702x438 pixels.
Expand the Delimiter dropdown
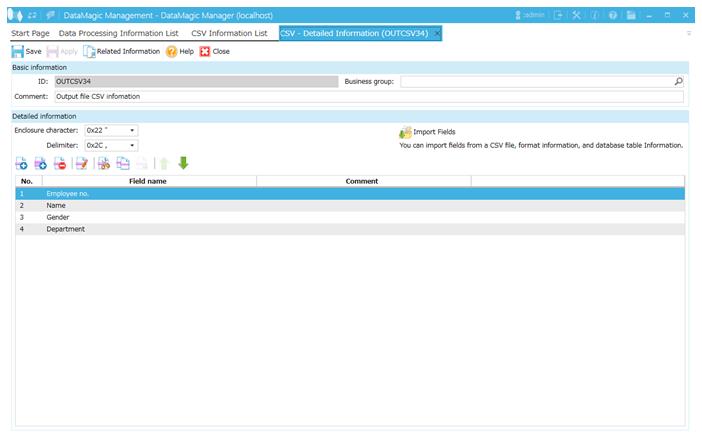(x=132, y=145)
